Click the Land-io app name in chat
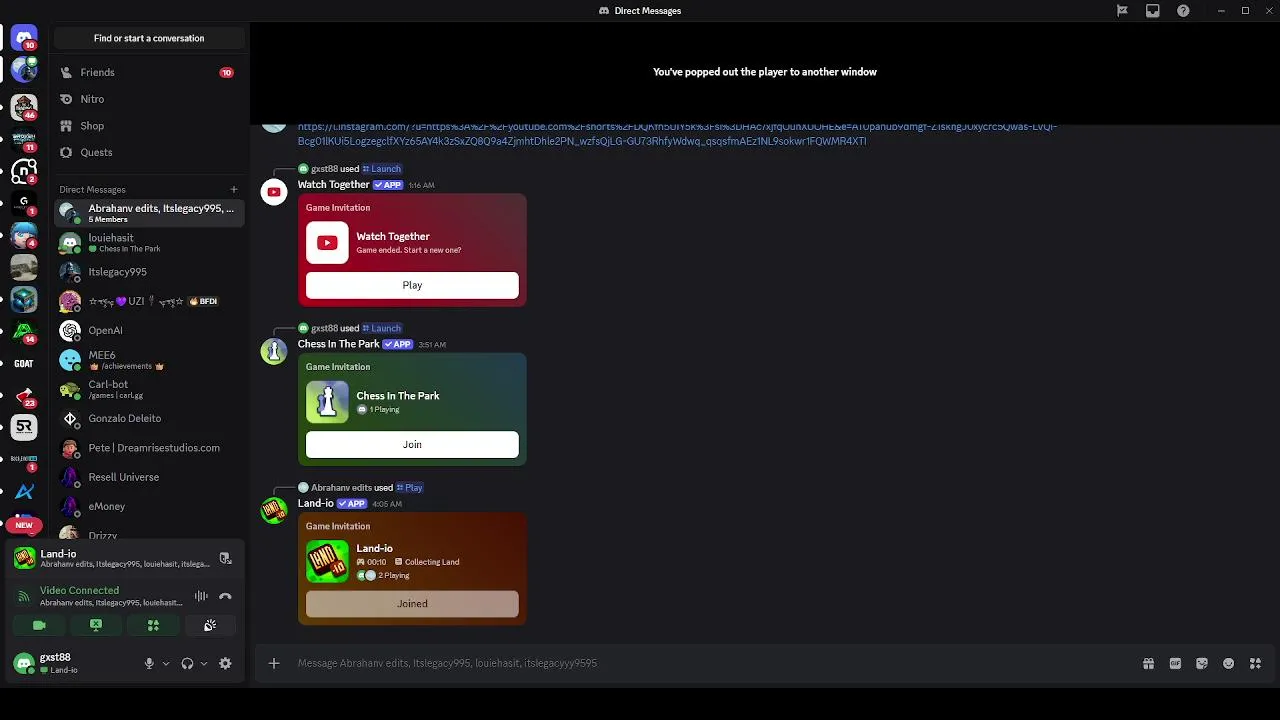Screen dimensions: 1280x720 [315, 503]
